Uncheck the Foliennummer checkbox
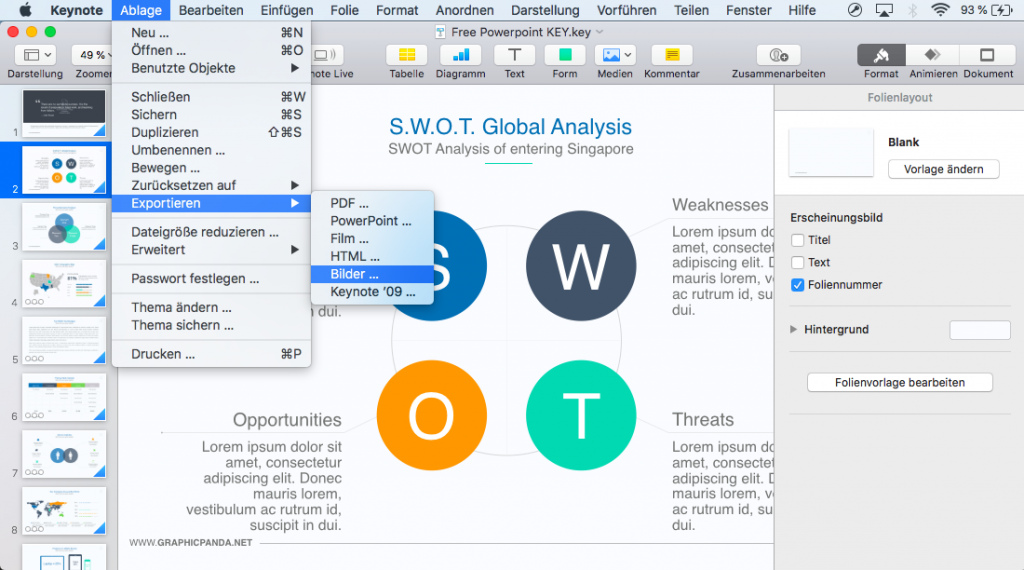This screenshot has width=1024, height=570. point(797,285)
